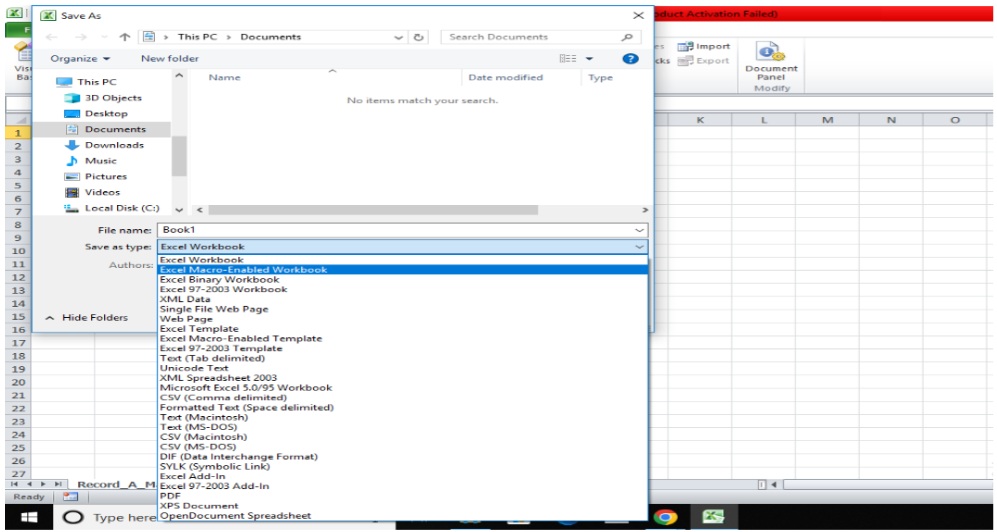
Task: Choose CSV (Macintosh) format
Action: click(x=402, y=437)
